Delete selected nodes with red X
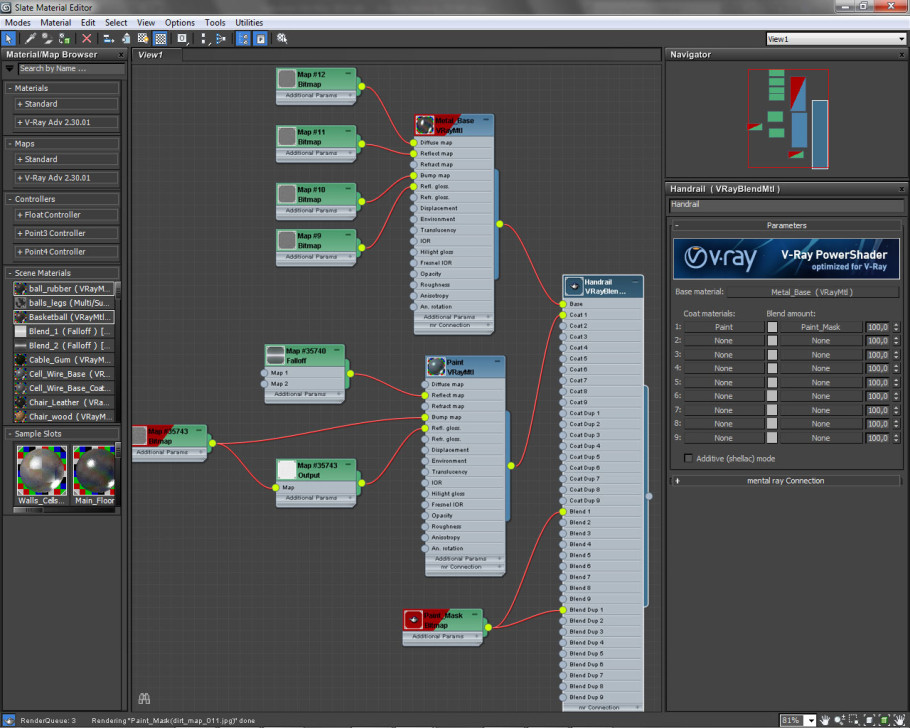Viewport: 910px width, 728px height. [x=86, y=38]
